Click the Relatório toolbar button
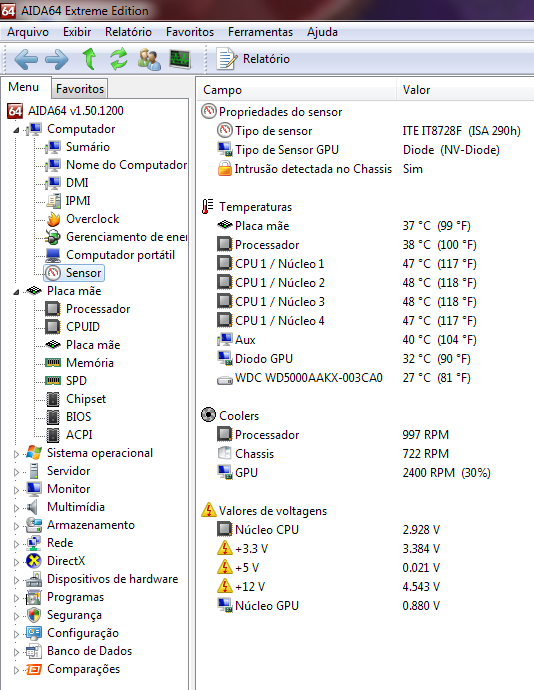 coord(254,59)
